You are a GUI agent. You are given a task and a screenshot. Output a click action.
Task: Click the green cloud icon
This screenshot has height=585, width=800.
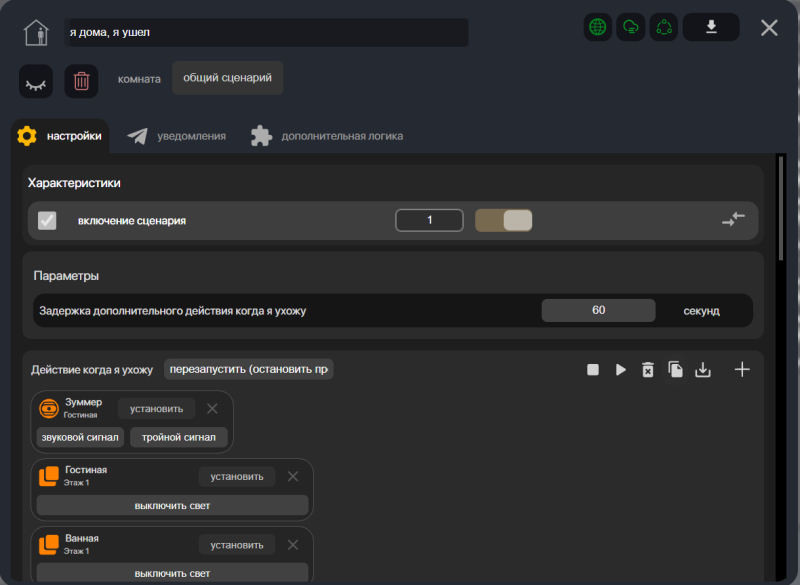(x=631, y=27)
